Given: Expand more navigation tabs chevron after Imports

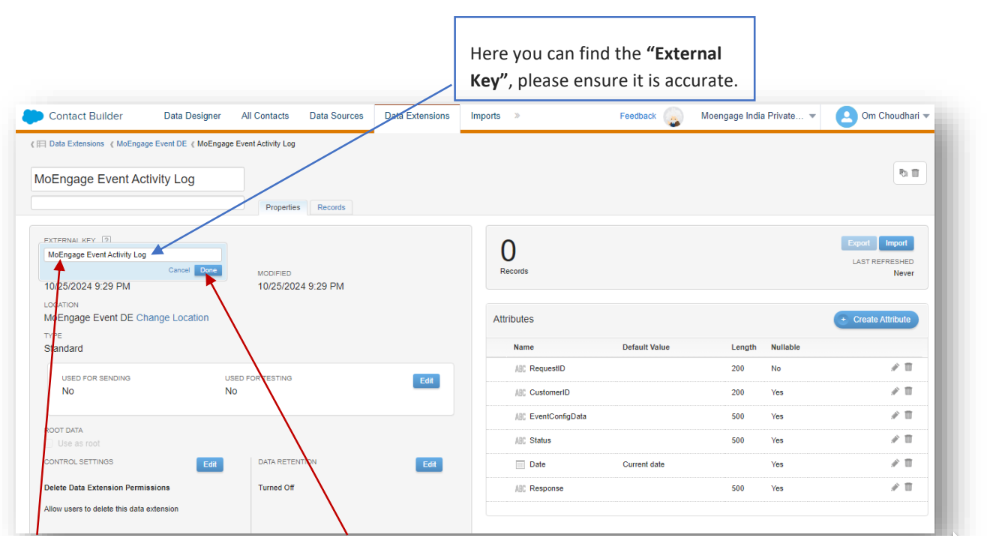Looking at the screenshot, I should coord(517,116).
